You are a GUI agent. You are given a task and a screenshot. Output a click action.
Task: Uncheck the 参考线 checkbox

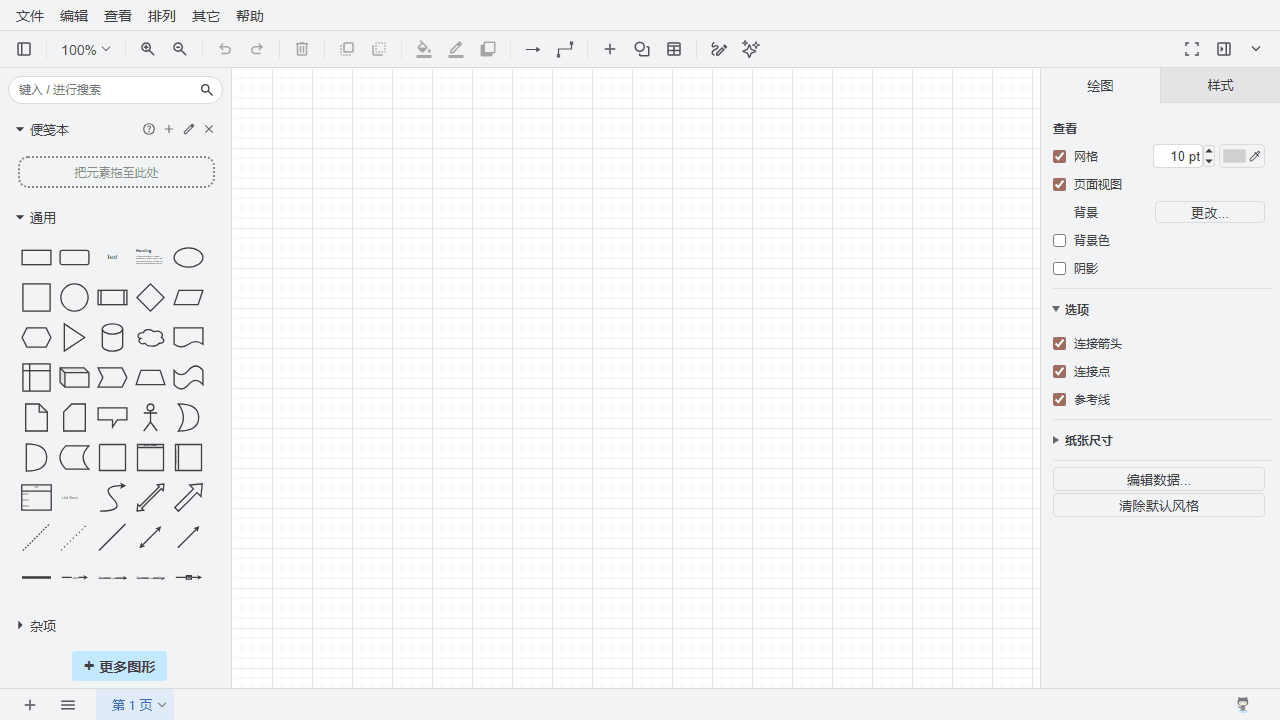(x=1060, y=400)
